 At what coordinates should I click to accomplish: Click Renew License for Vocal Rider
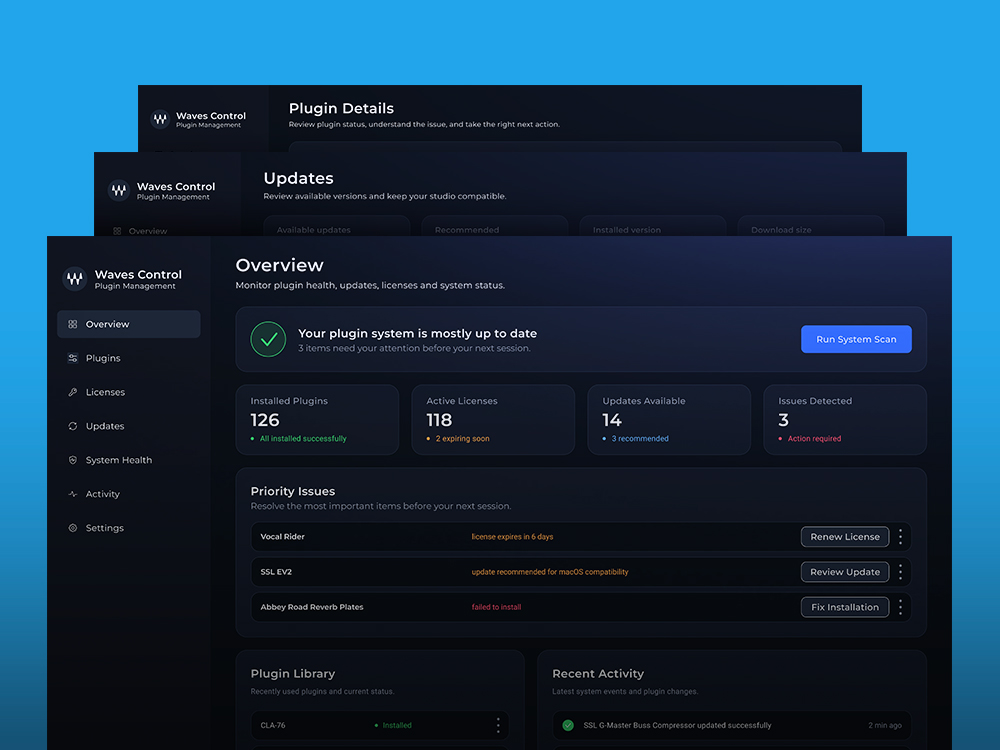(x=845, y=536)
